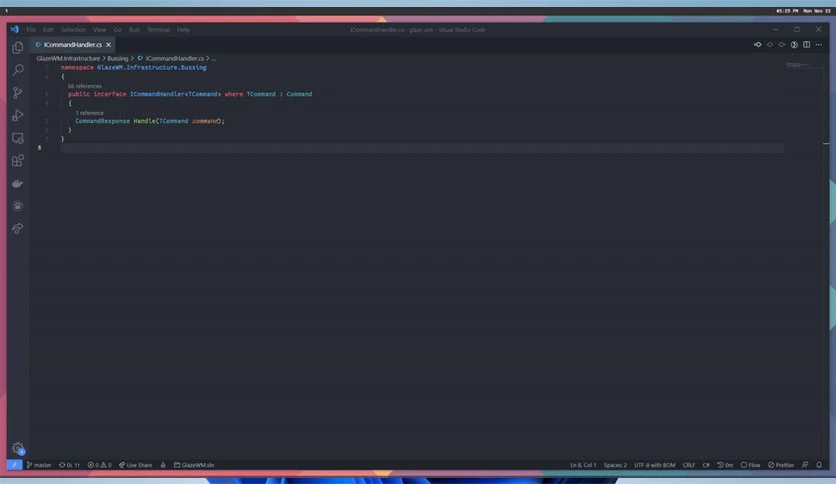Screen dimensions: 836x484
Task: Open the errors and warnings status indicator
Action: [x=100, y=465]
